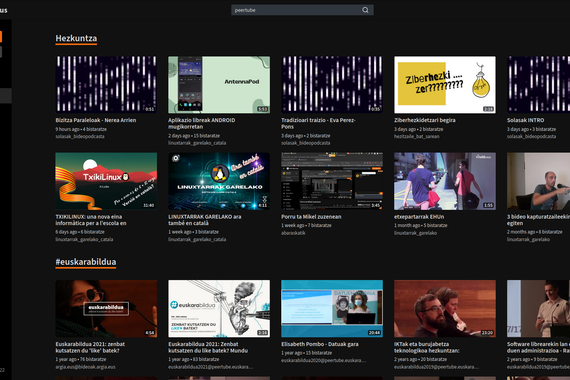570x380 pixels.
Task: Open LINUXTARRAK GARELAKO thumbnail image
Action: coord(219,181)
